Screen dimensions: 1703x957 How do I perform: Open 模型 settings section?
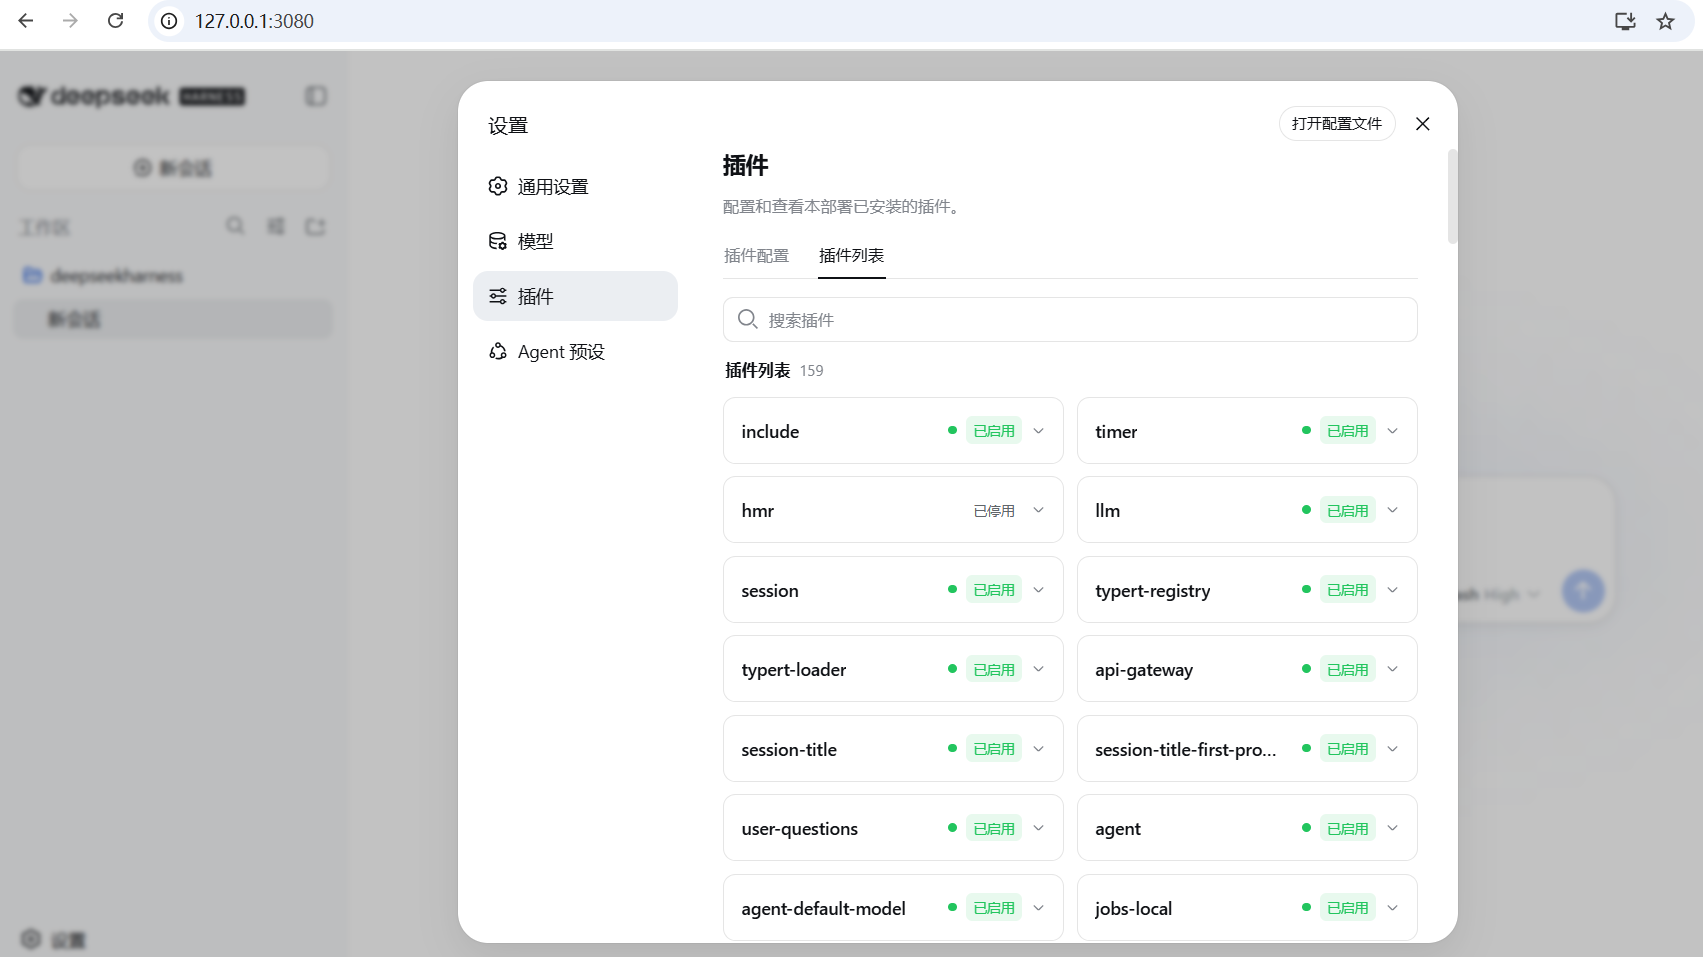coord(575,241)
